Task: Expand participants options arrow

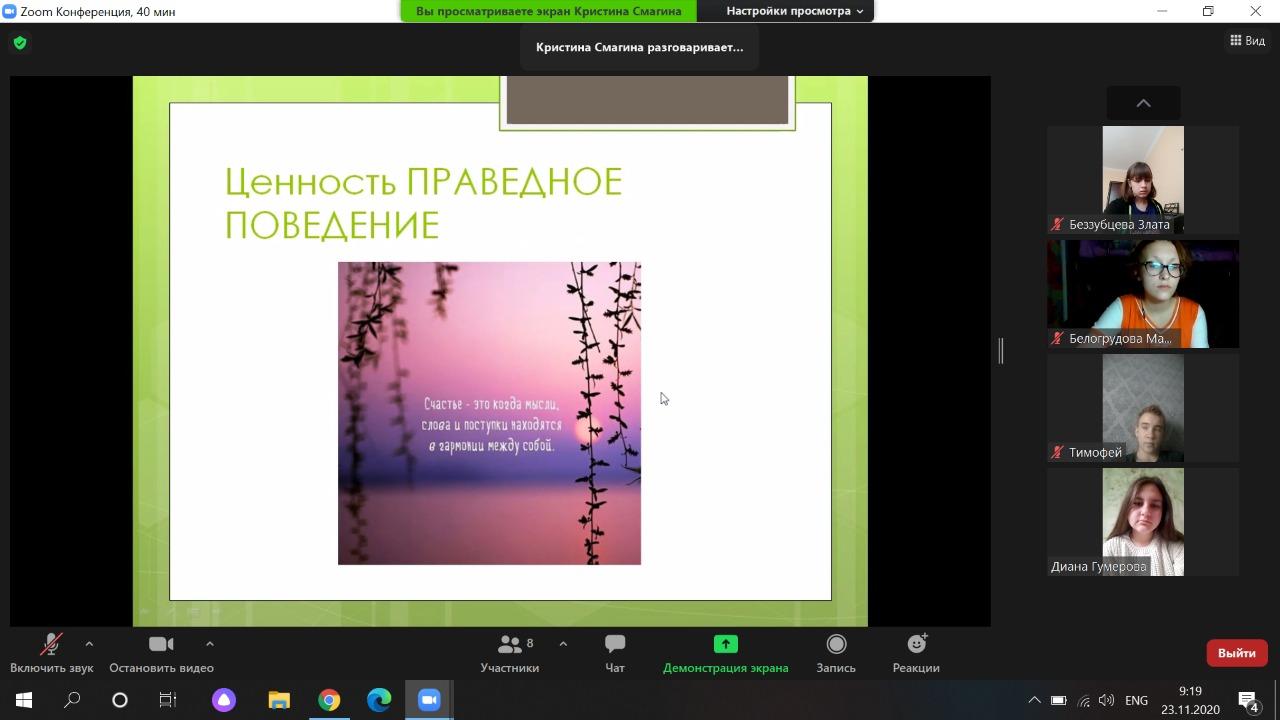Action: tap(563, 644)
